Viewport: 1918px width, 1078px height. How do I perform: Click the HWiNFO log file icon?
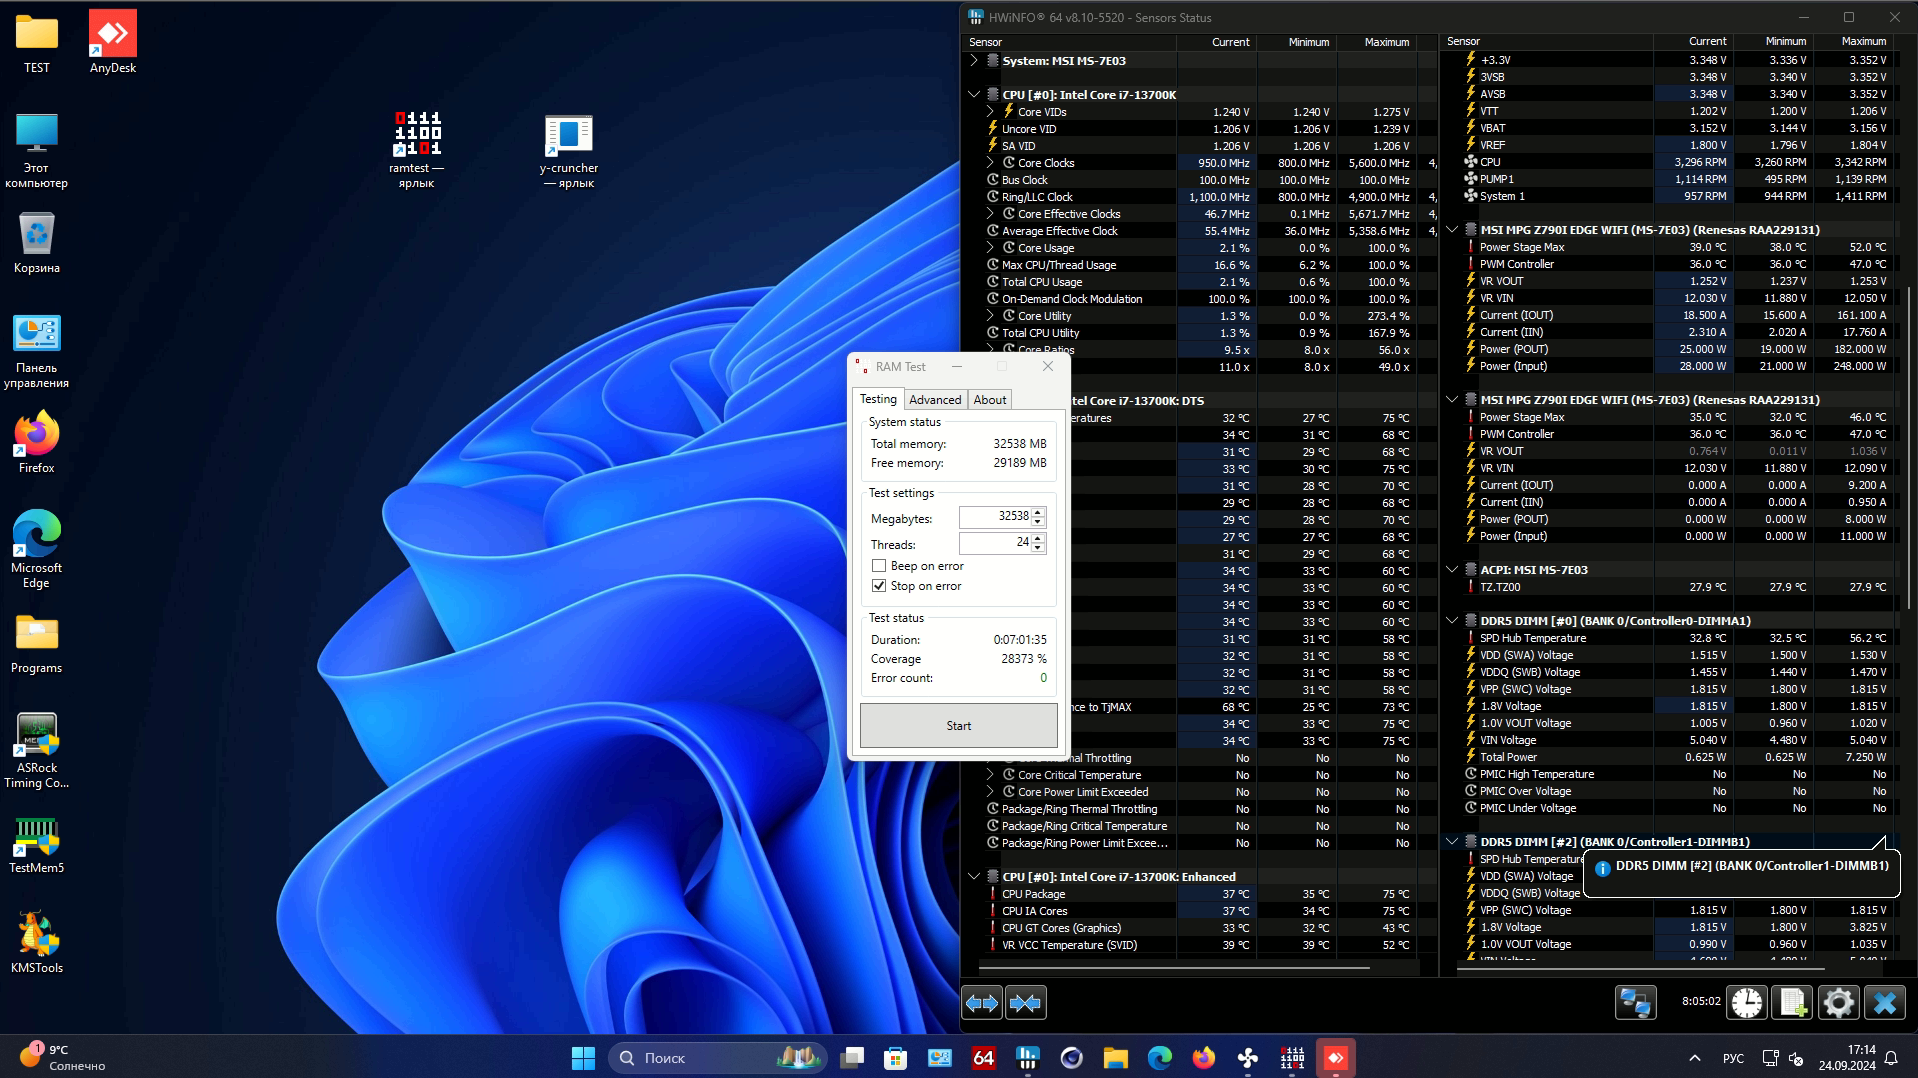(x=1792, y=1002)
